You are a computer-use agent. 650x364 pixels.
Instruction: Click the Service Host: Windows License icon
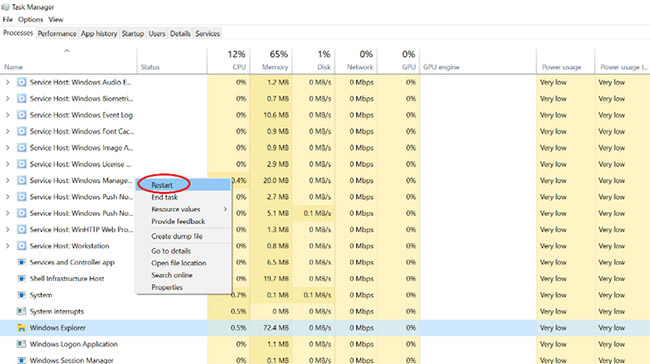(21, 164)
